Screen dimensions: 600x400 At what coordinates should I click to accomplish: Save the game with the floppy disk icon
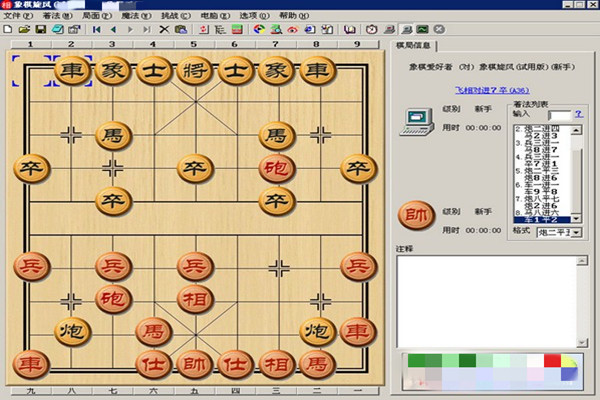[x=39, y=30]
